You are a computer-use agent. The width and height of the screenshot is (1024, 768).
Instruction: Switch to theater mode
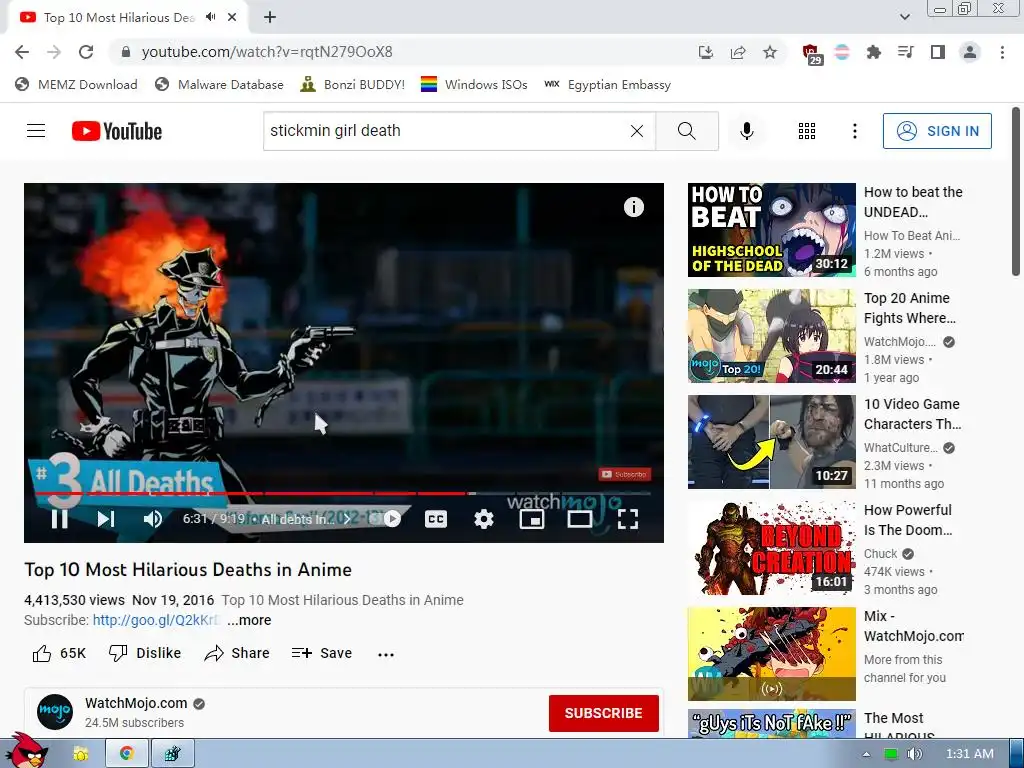pyautogui.click(x=579, y=519)
